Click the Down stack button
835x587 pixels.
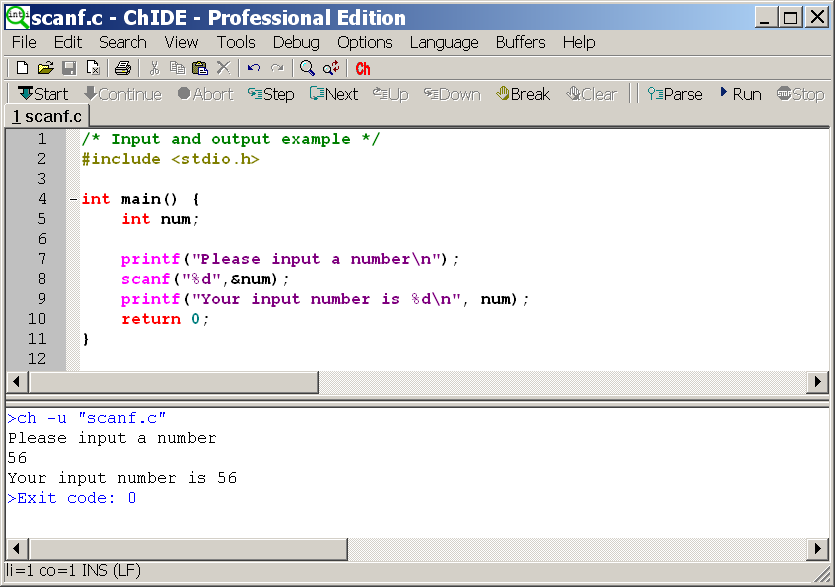tap(452, 94)
